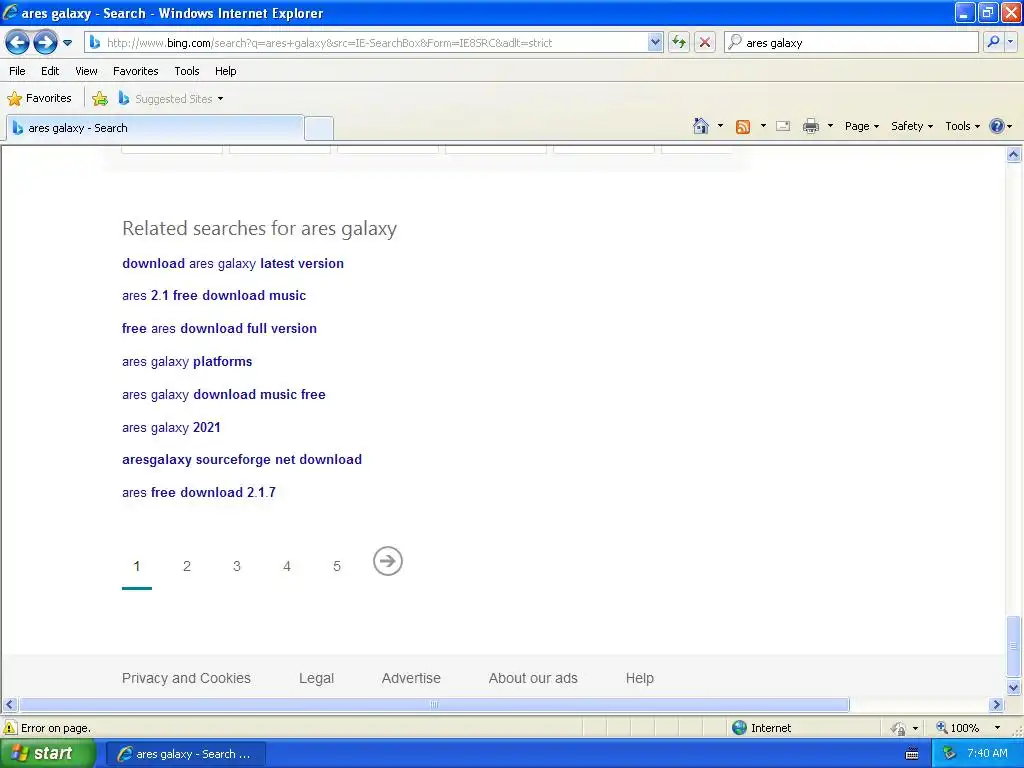
Task: Click the horizontal scrollbar left arrow
Action: [9, 705]
